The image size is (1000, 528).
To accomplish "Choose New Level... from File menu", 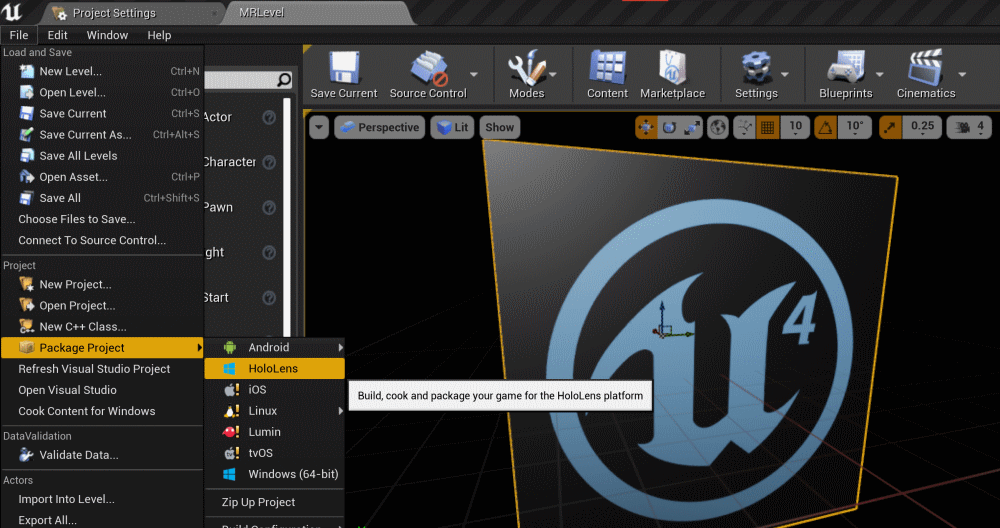I will point(102,71).
